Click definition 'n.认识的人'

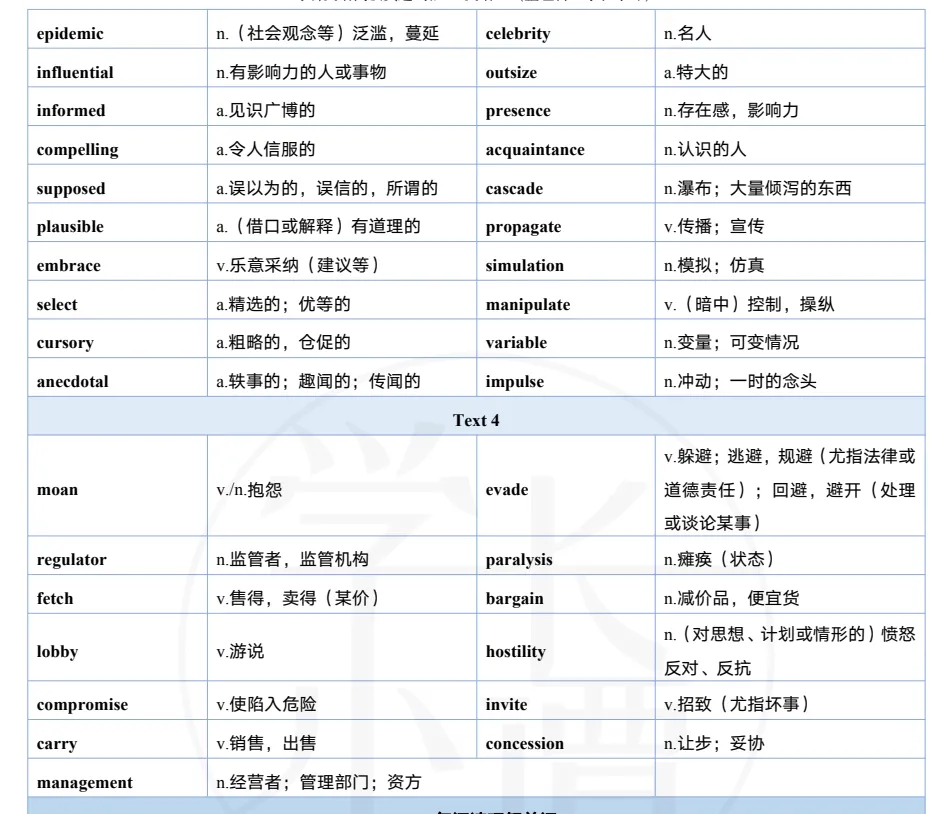tap(705, 149)
